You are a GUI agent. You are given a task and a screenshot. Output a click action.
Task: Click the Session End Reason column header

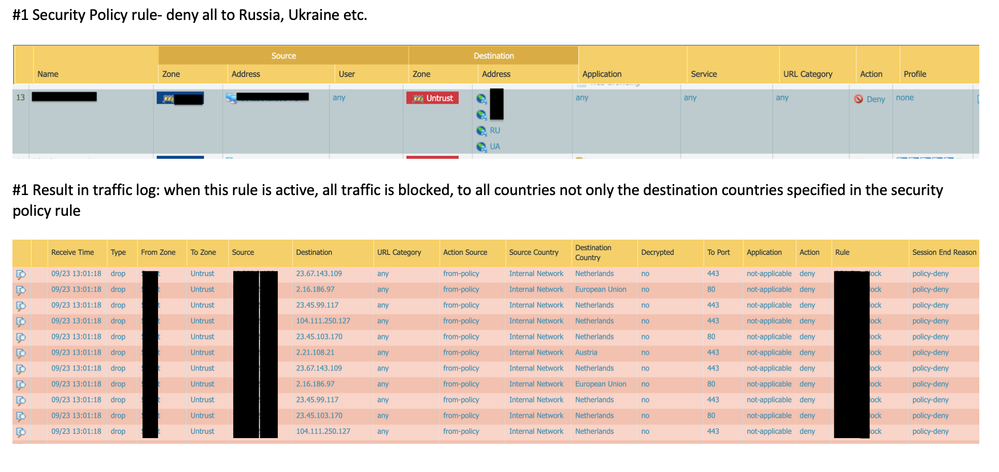click(944, 252)
